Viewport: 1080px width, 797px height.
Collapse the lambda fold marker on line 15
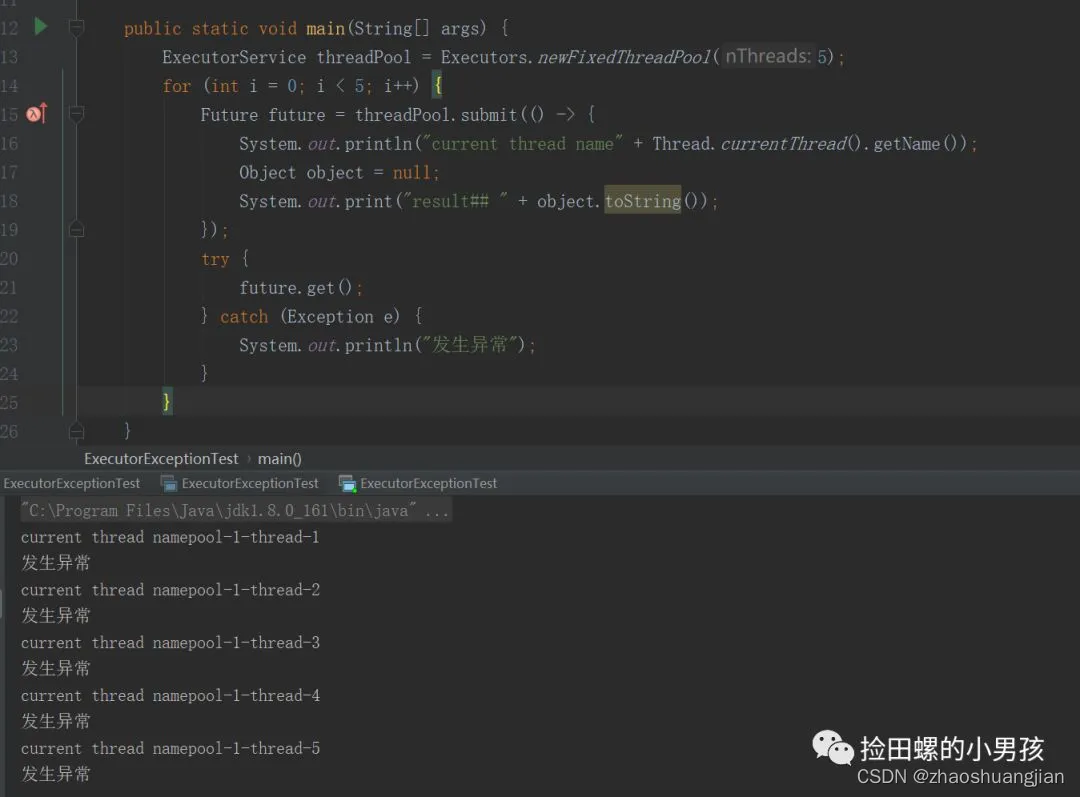tap(76, 114)
